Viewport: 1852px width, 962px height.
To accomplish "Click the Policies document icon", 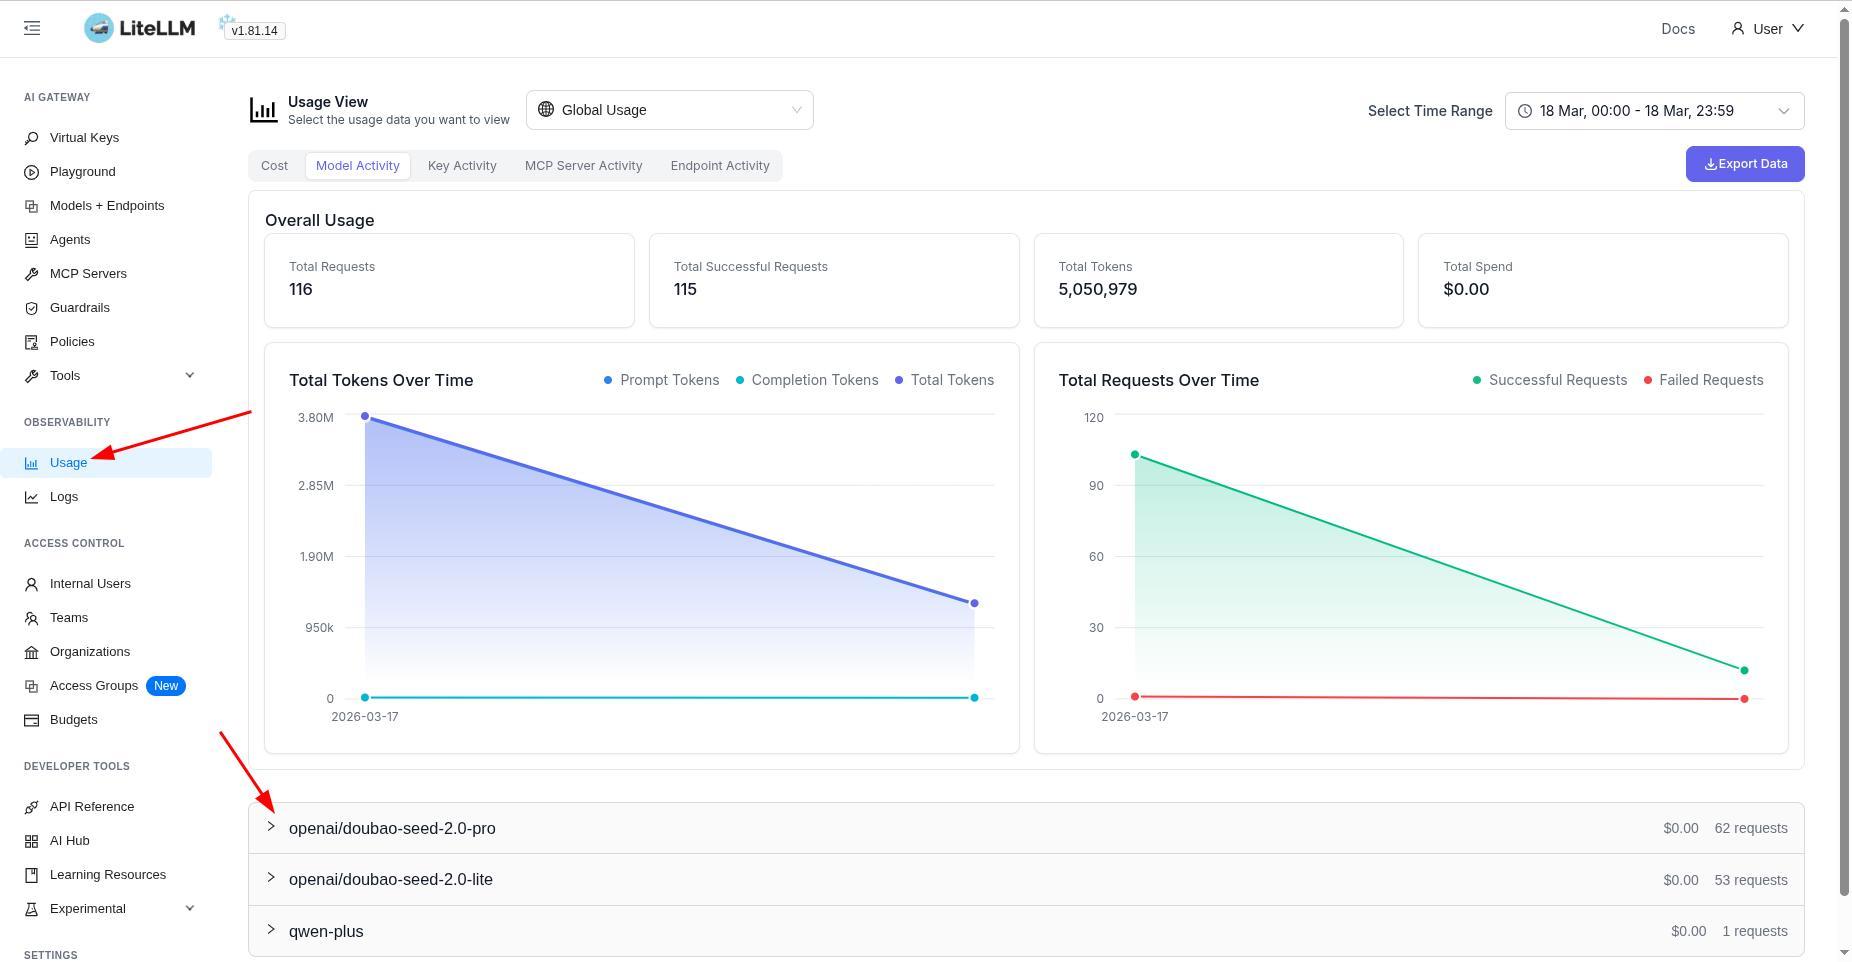I will [x=31, y=342].
